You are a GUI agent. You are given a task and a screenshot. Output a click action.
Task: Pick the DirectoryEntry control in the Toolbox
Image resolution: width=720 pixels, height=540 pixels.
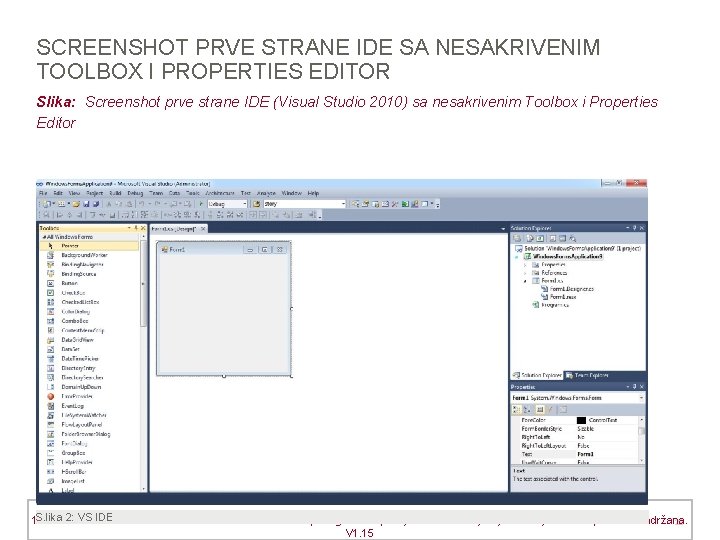point(89,368)
